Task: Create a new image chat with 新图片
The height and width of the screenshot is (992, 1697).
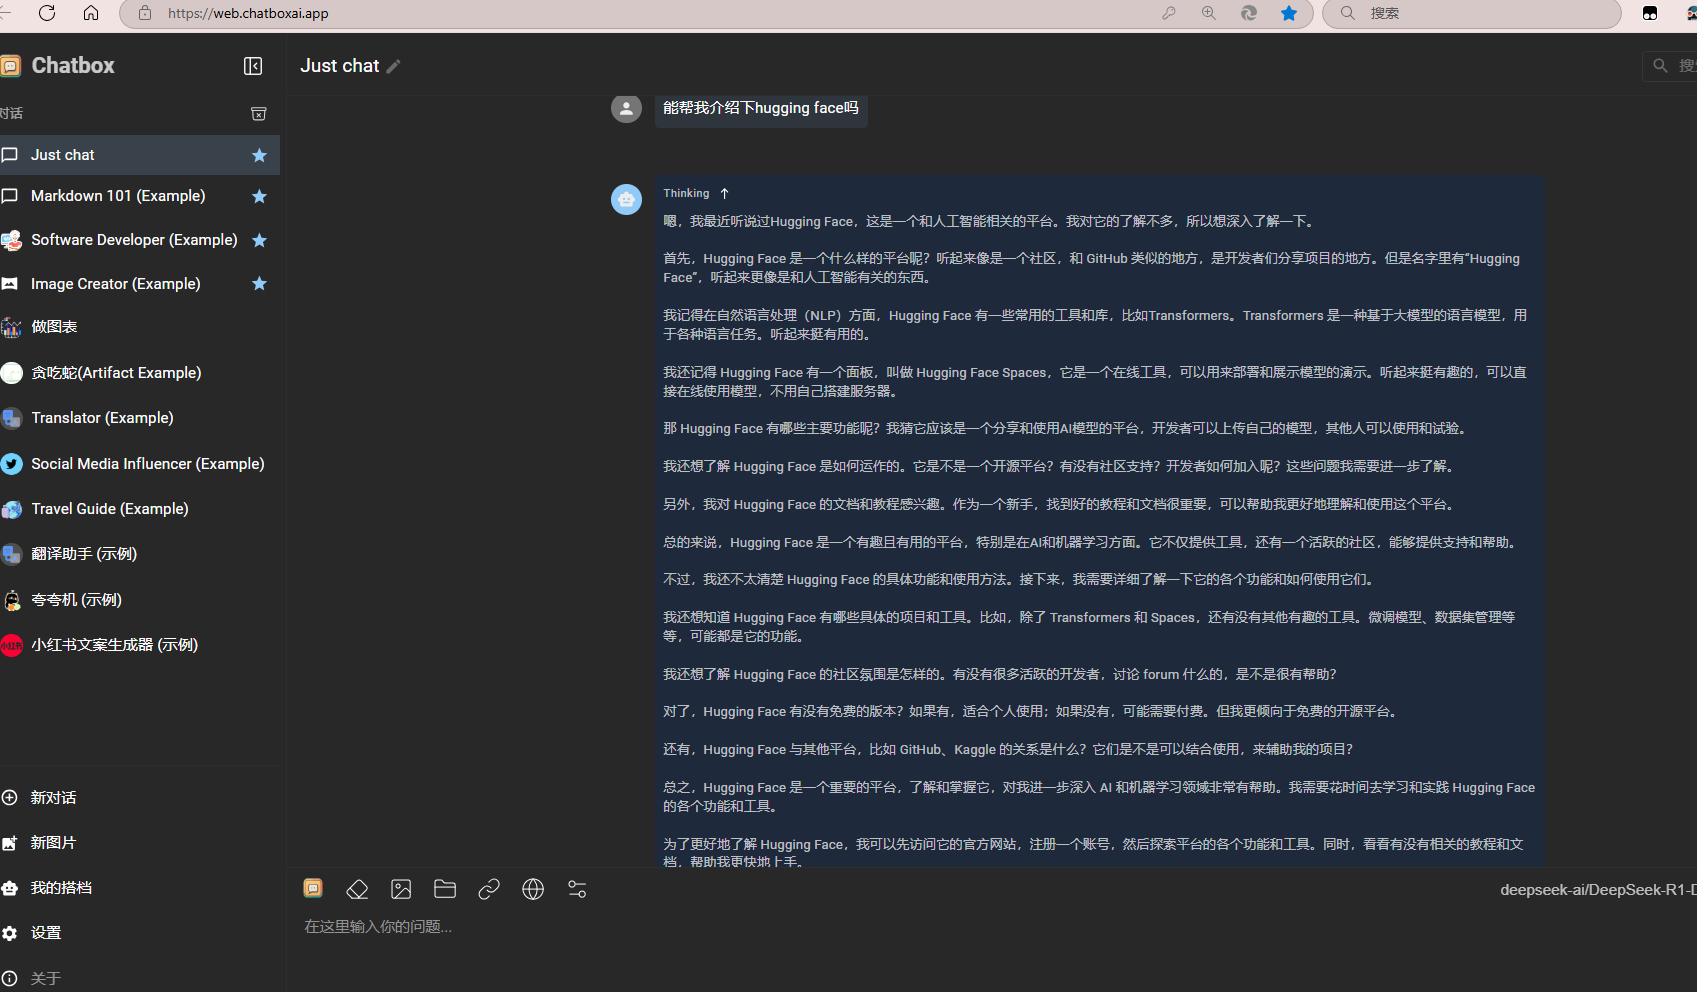Action: [139, 843]
